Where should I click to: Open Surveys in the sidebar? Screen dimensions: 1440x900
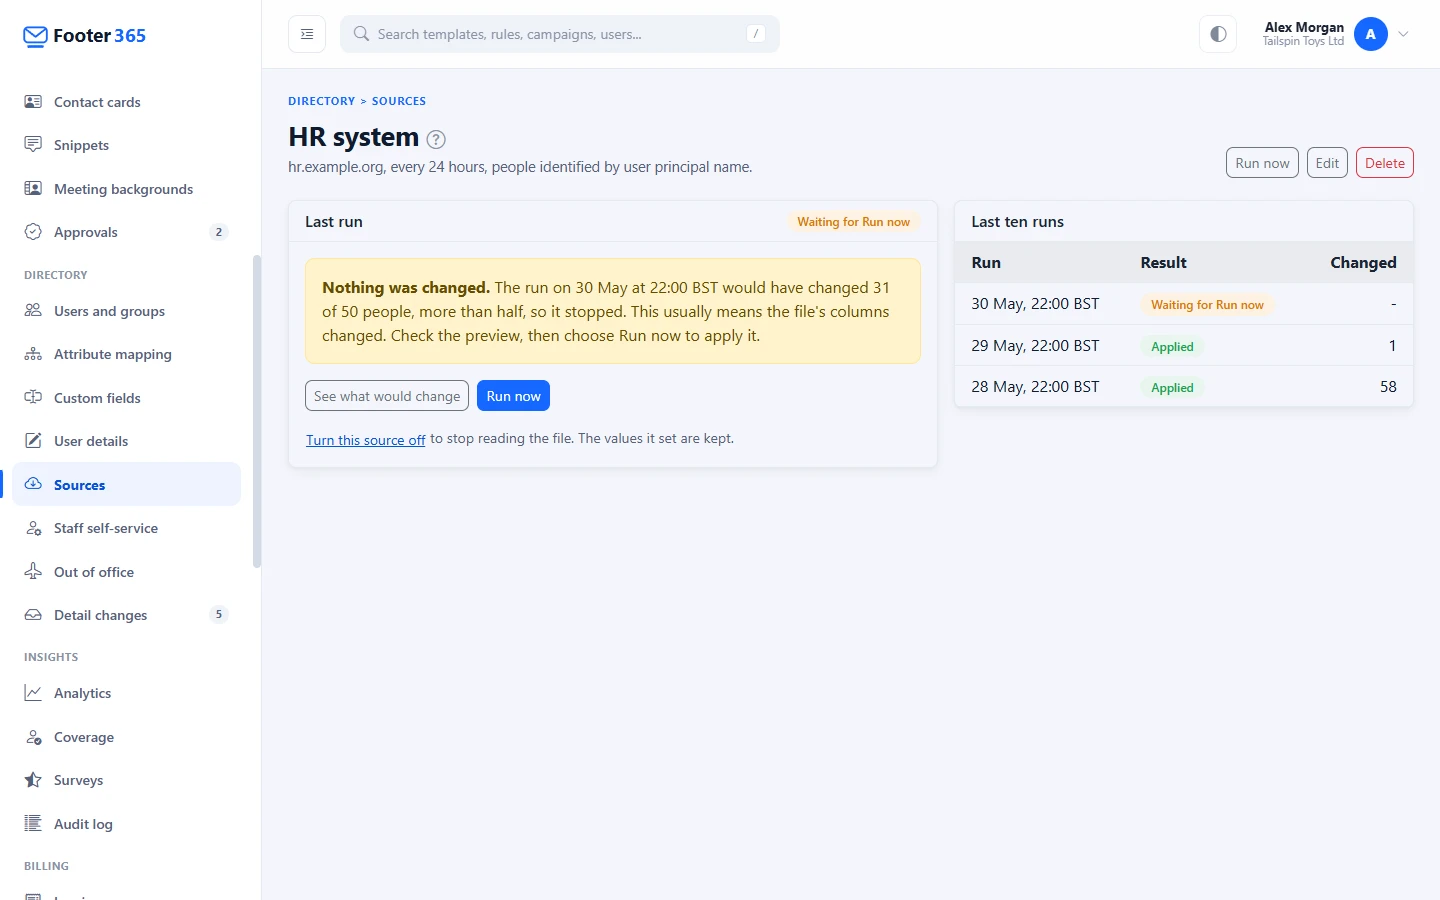[126, 780]
